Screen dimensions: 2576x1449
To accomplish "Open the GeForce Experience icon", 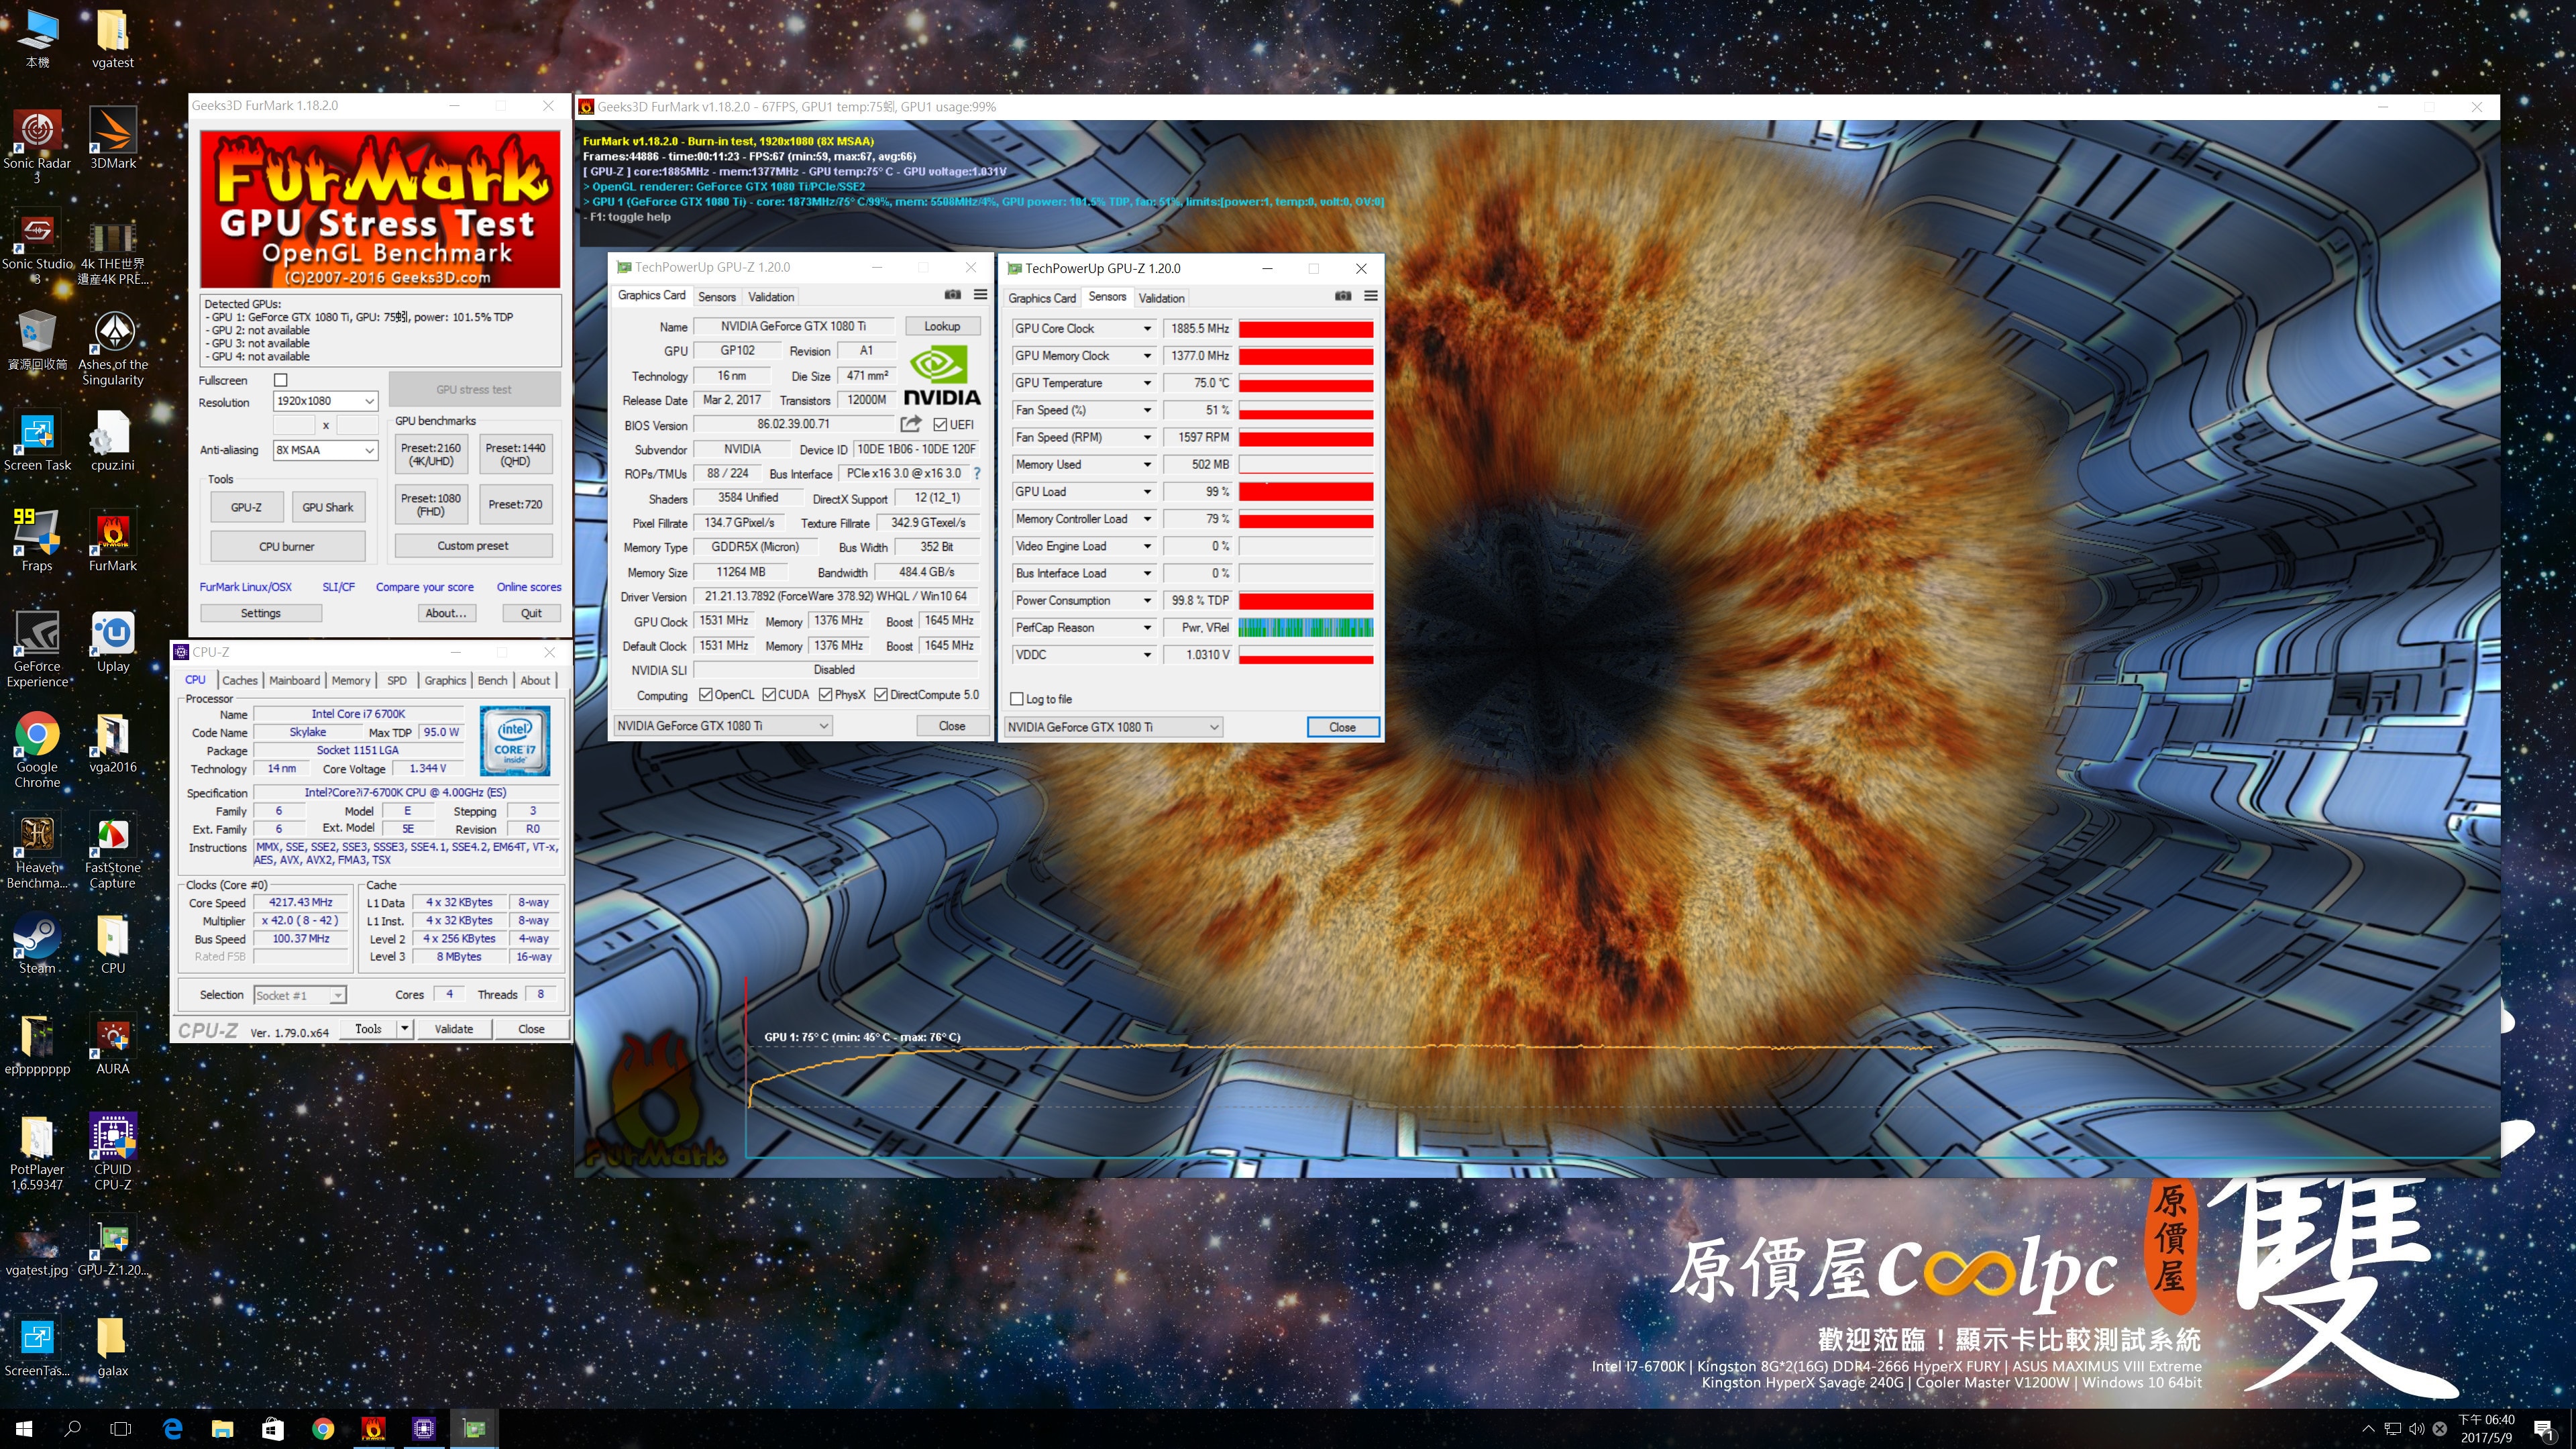I will (x=37, y=649).
